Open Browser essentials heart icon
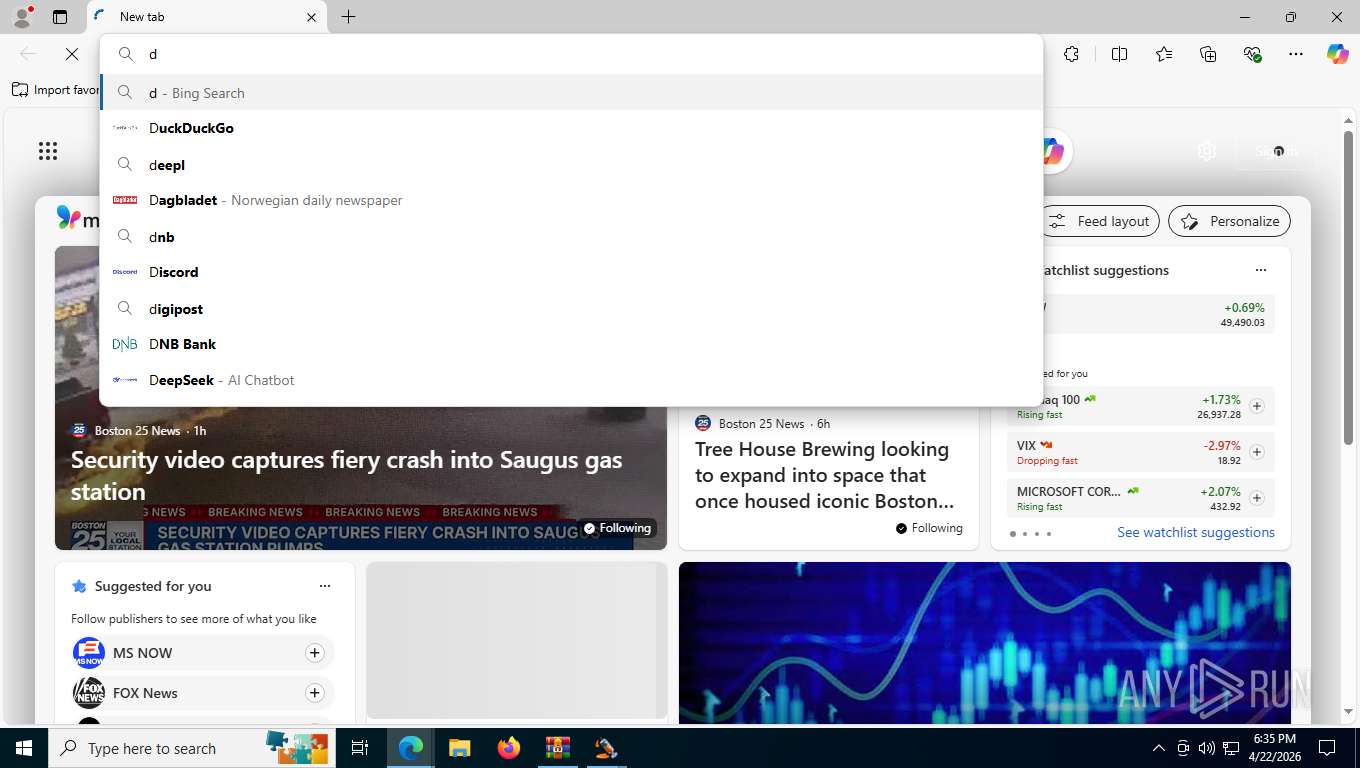Viewport: 1360px width, 768px height. click(1252, 54)
